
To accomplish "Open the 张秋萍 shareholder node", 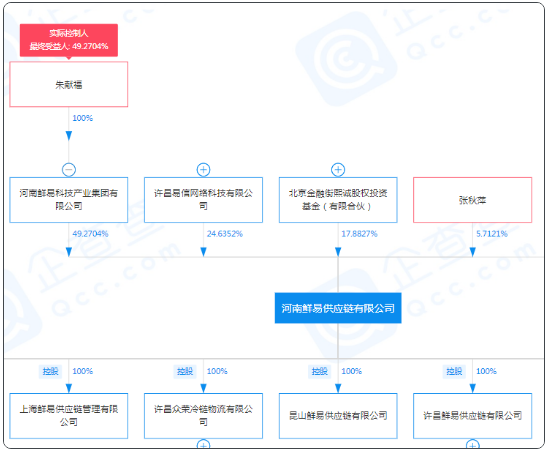I will pos(473,200).
